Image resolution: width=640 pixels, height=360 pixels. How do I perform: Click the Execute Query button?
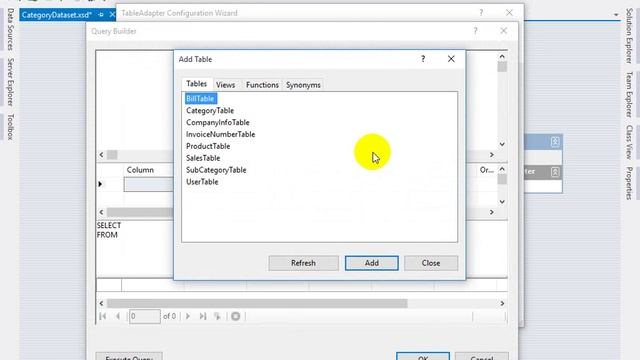point(129,356)
